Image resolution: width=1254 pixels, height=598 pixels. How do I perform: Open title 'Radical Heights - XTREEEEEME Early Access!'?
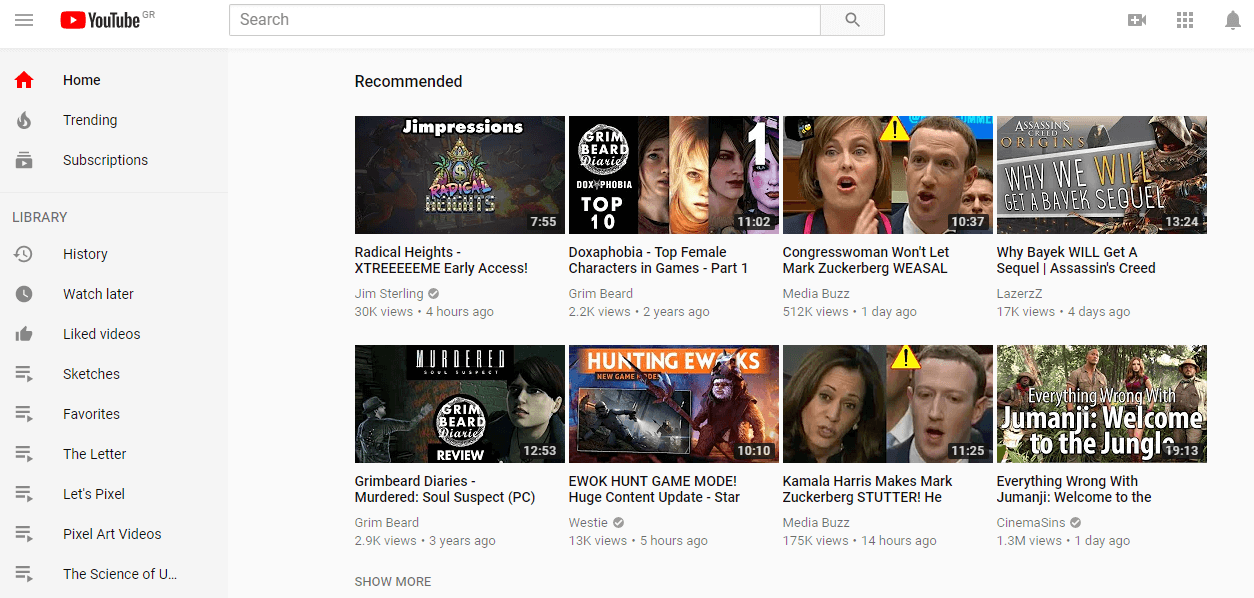441,260
